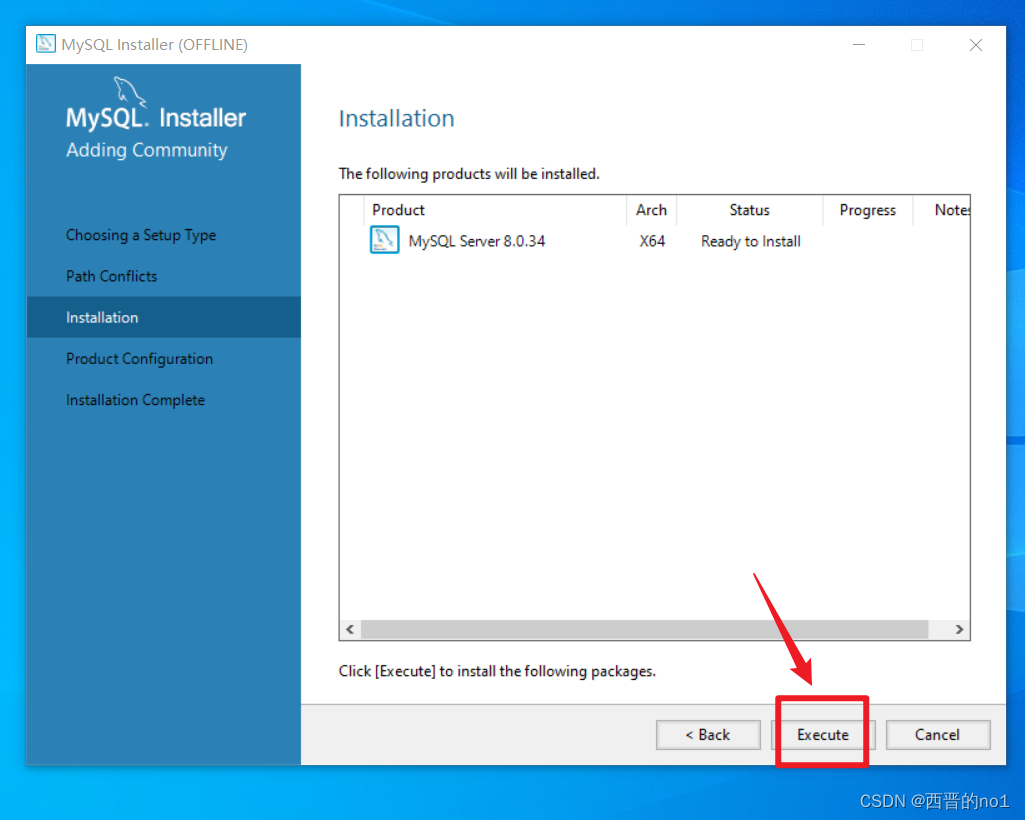
Task: Click the MySQL Installer title bar icon
Action: click(x=46, y=44)
